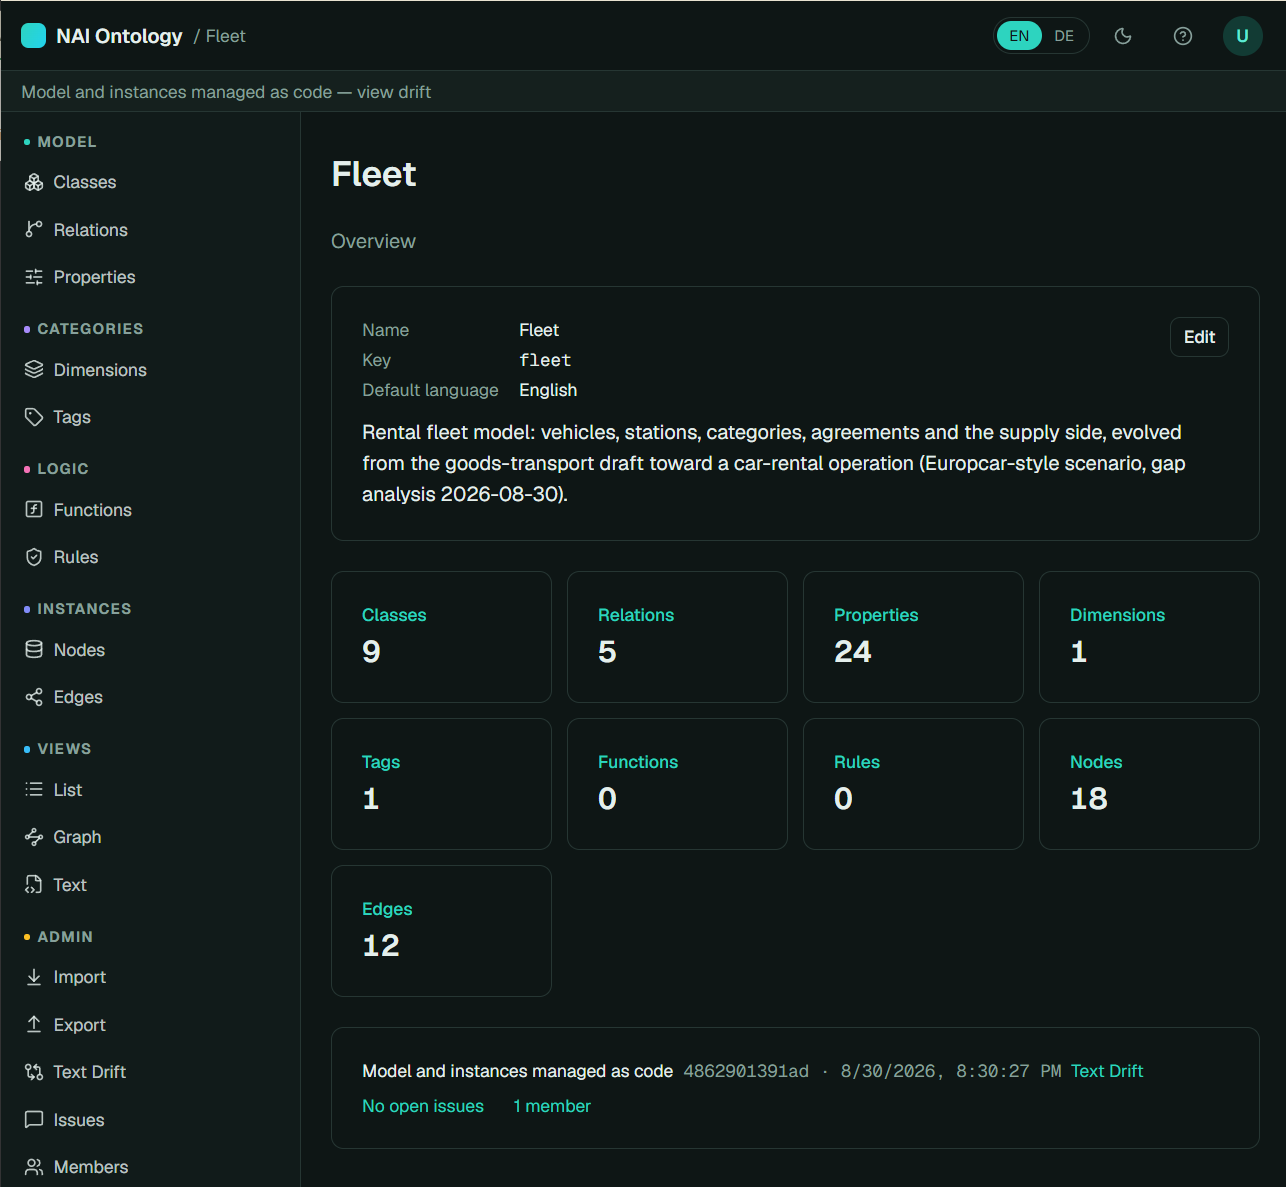1286x1187 pixels.
Task: Open Properties via its sliders icon
Action: tap(34, 277)
